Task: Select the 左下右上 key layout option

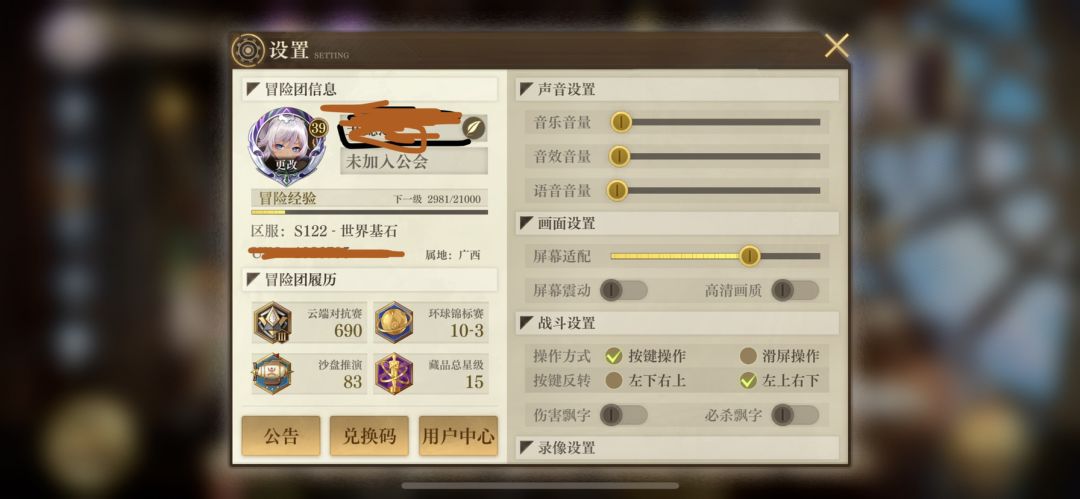Action: click(x=614, y=380)
